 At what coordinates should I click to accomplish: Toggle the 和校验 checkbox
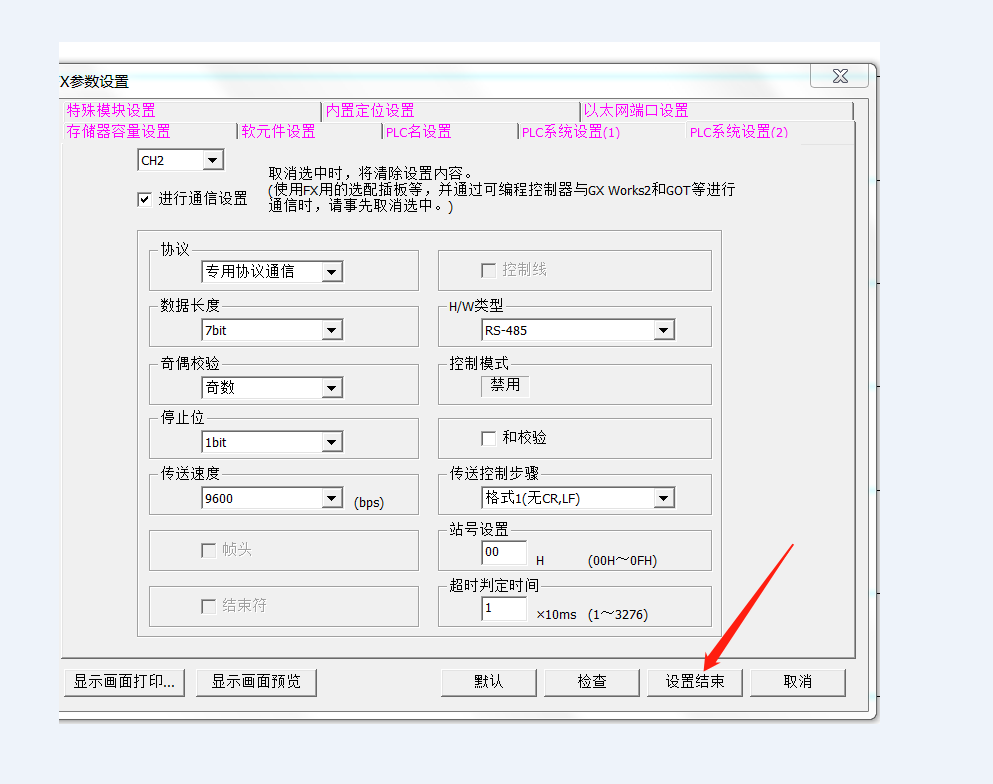tap(489, 438)
